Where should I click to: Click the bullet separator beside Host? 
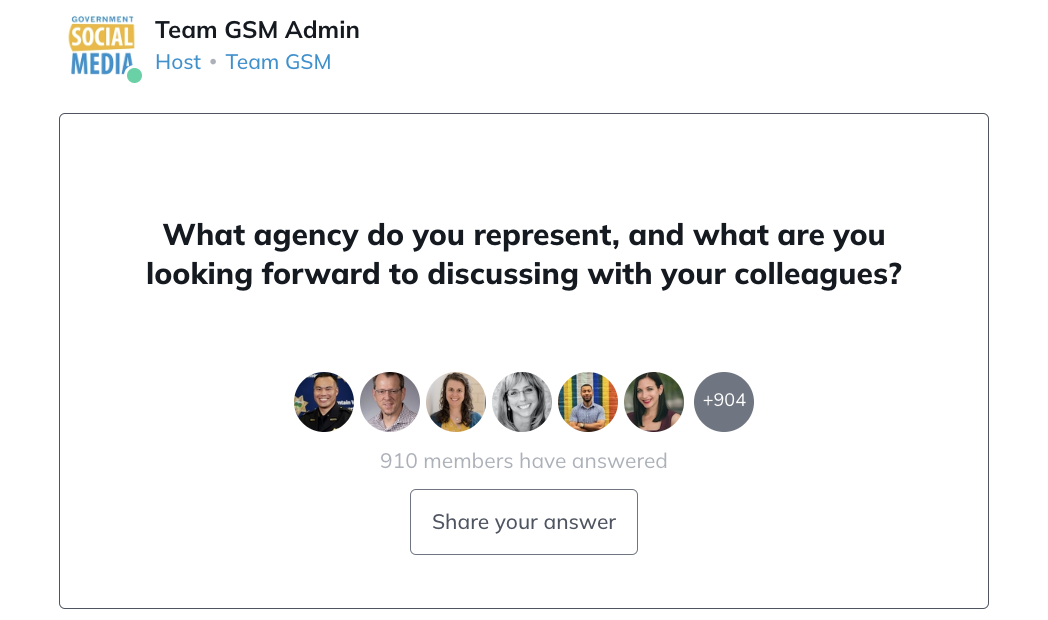click(213, 62)
